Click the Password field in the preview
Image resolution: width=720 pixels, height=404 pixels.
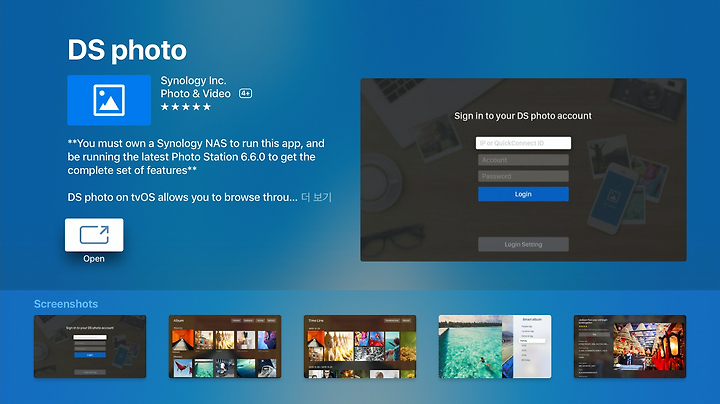(523, 176)
